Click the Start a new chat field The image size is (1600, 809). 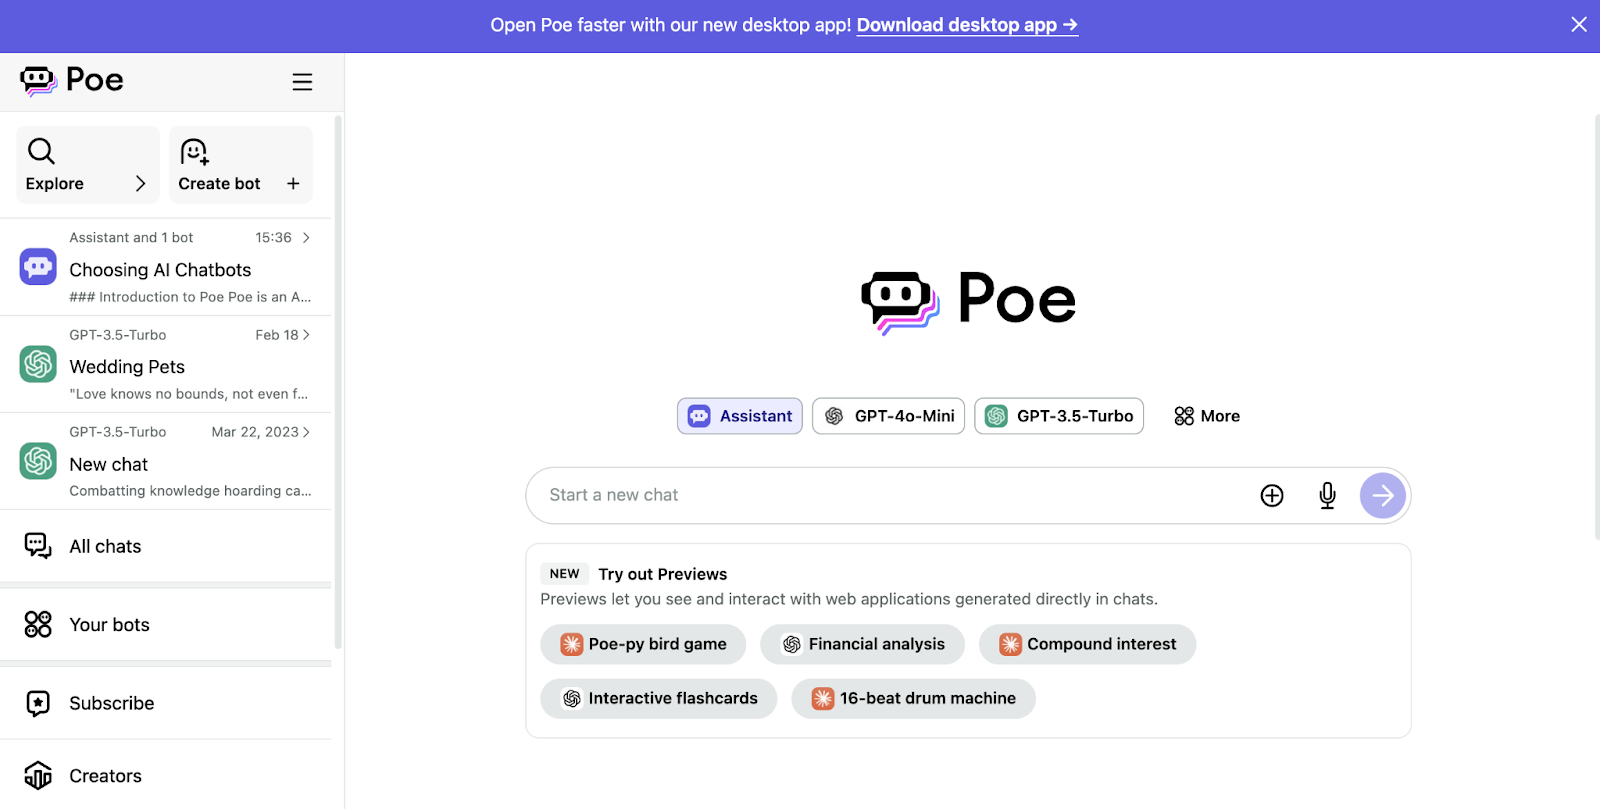890,495
